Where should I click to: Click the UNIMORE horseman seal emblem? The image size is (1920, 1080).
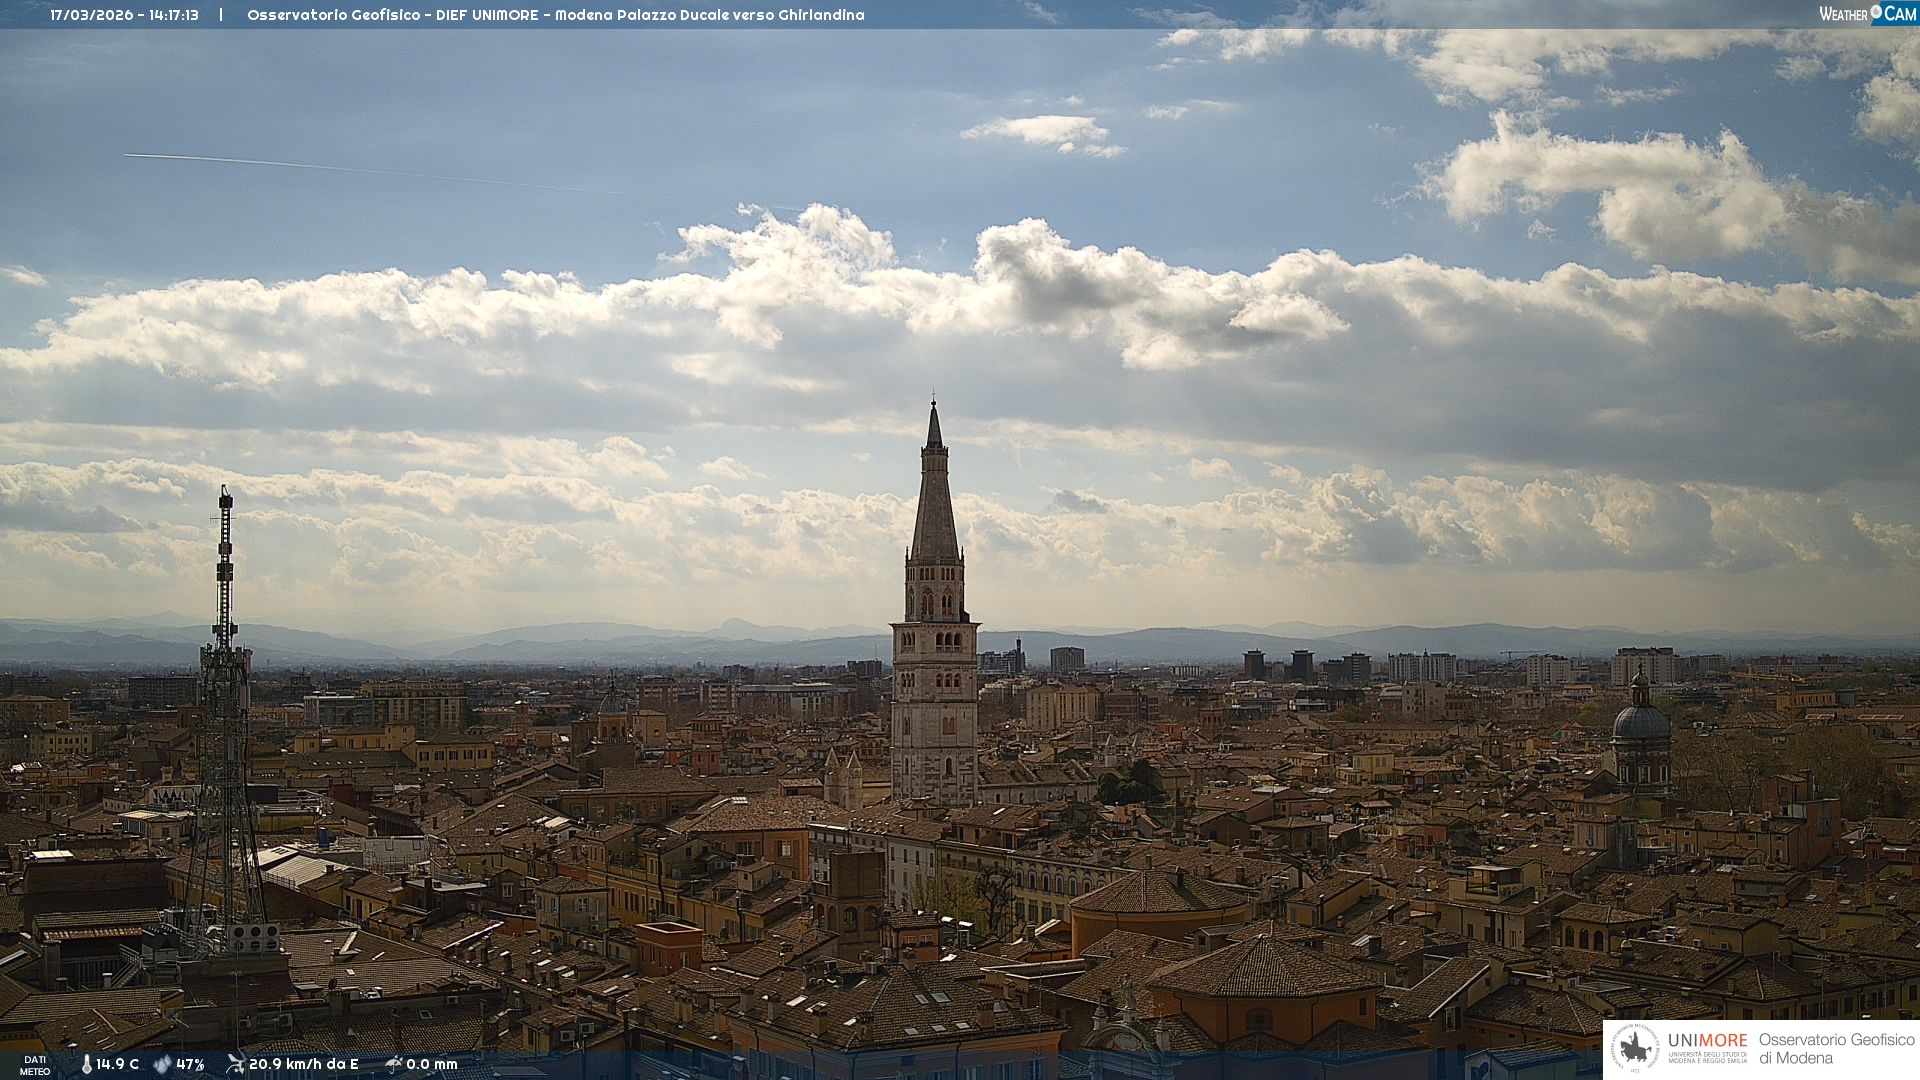click(x=1636, y=1049)
